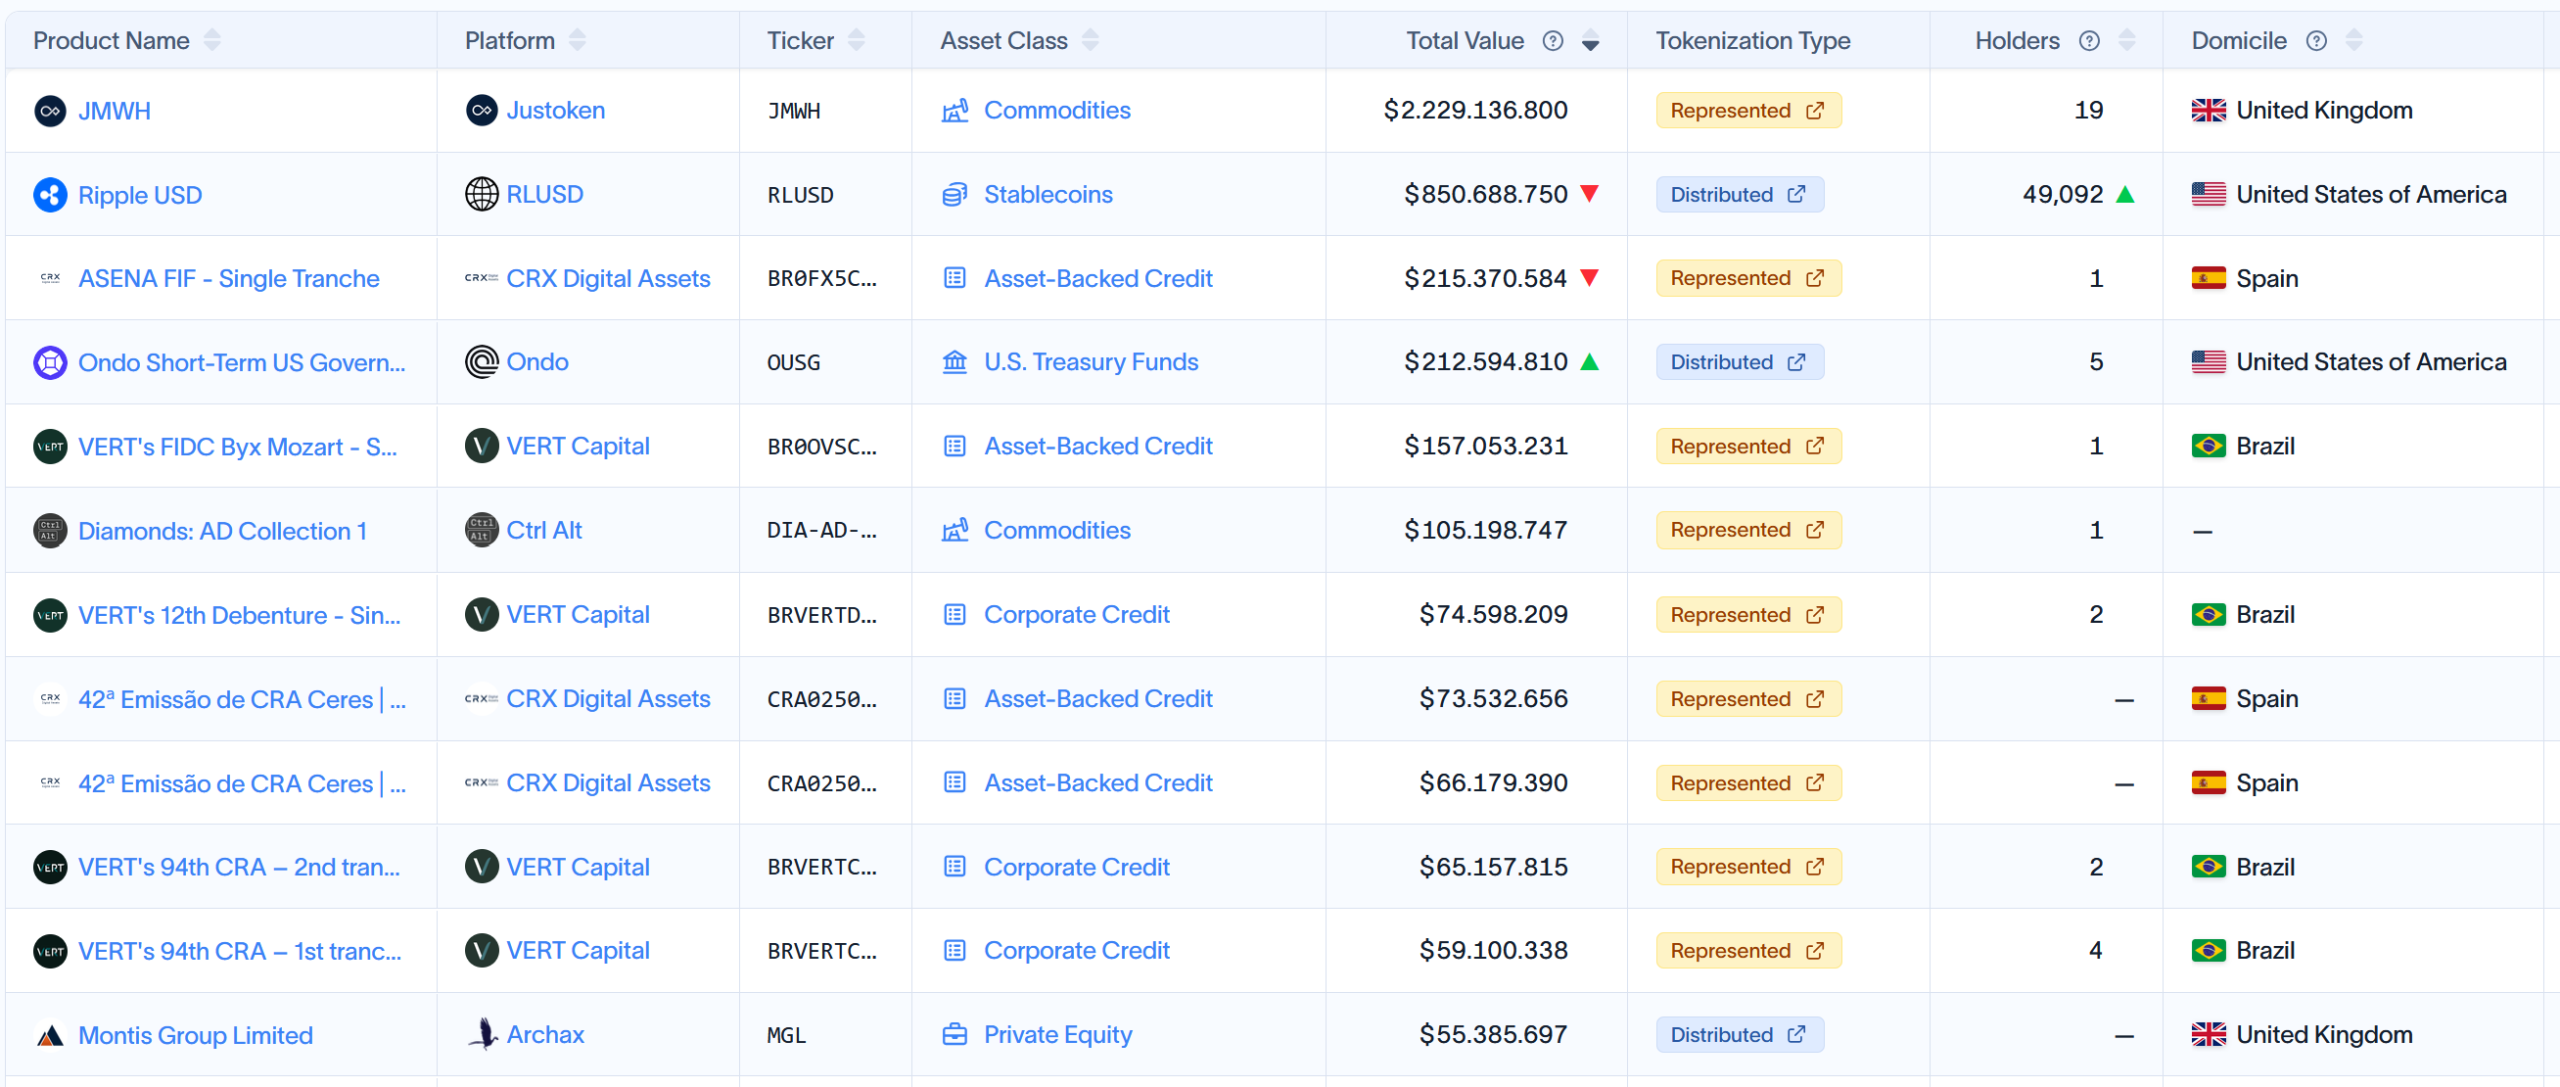Open ASENA FIF - Single Tranche link
This screenshot has width=2560, height=1087.
pyautogui.click(x=229, y=279)
